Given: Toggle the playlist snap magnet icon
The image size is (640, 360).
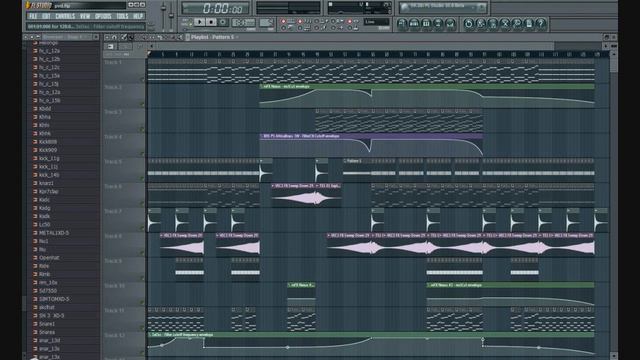Looking at the screenshot, I should [115, 37].
